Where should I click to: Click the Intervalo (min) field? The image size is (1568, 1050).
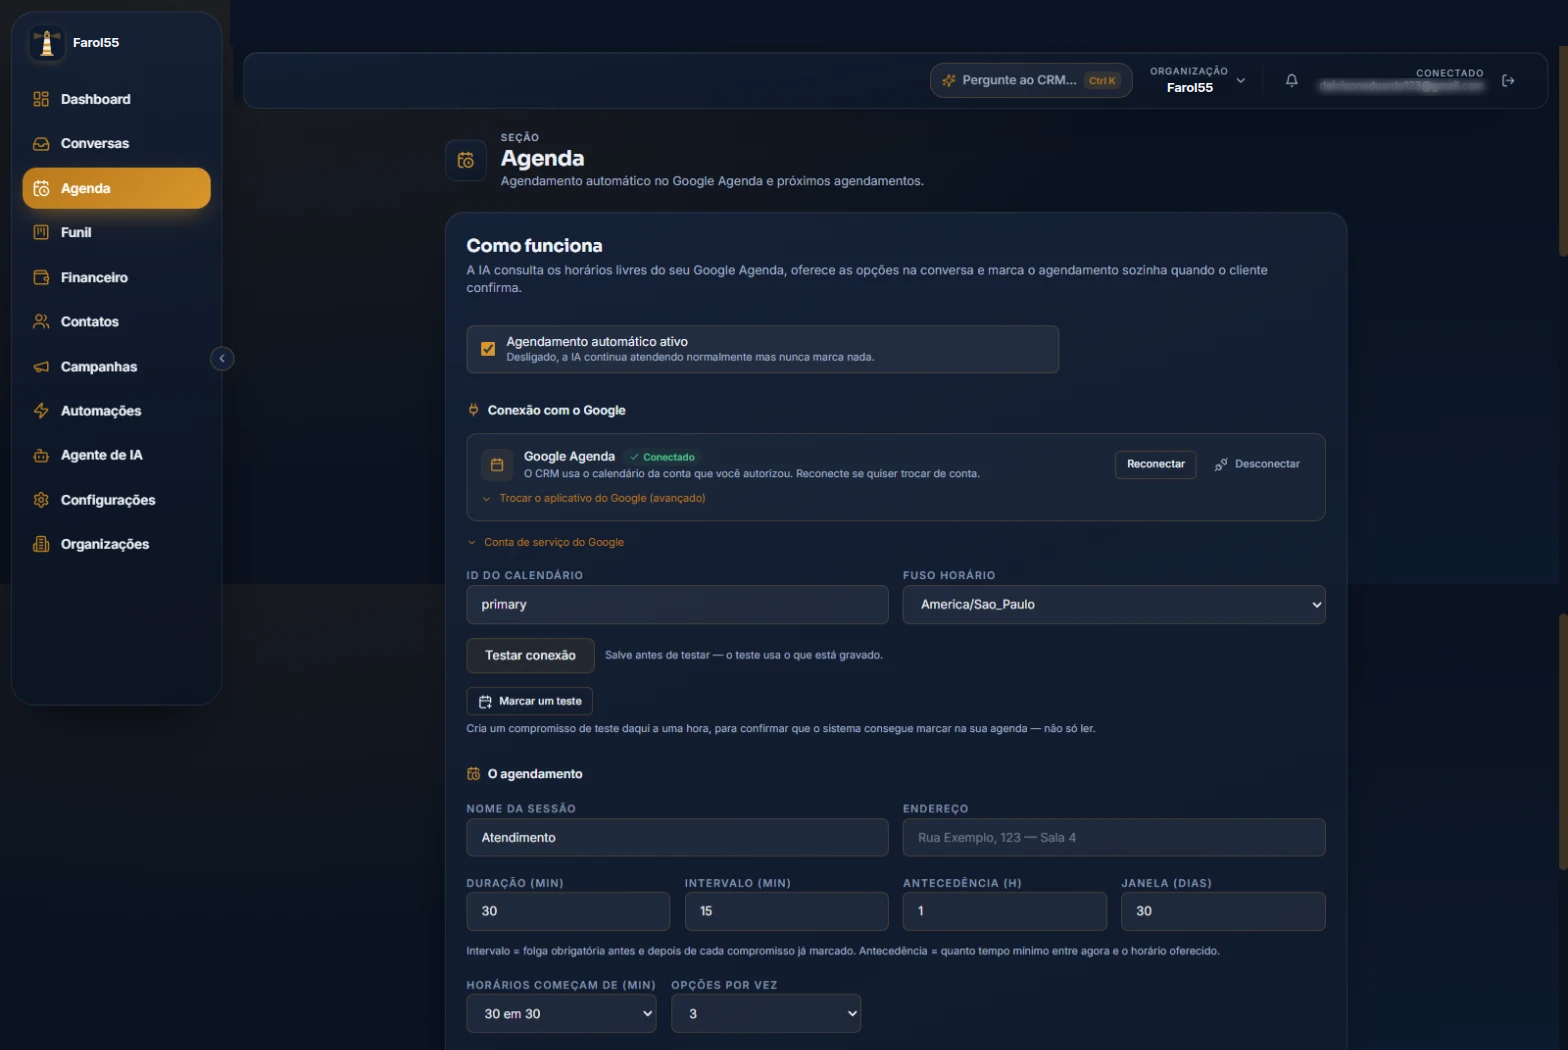point(786,911)
